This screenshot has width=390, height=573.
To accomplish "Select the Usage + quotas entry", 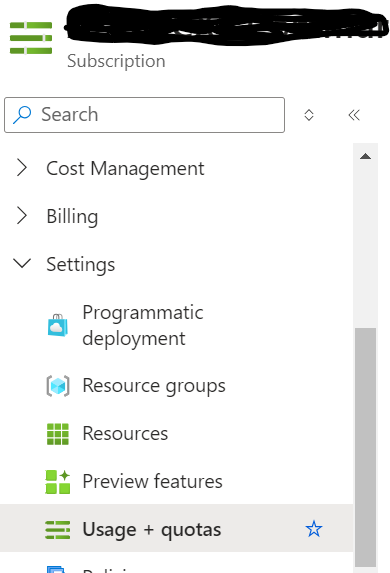I will pos(177,529).
